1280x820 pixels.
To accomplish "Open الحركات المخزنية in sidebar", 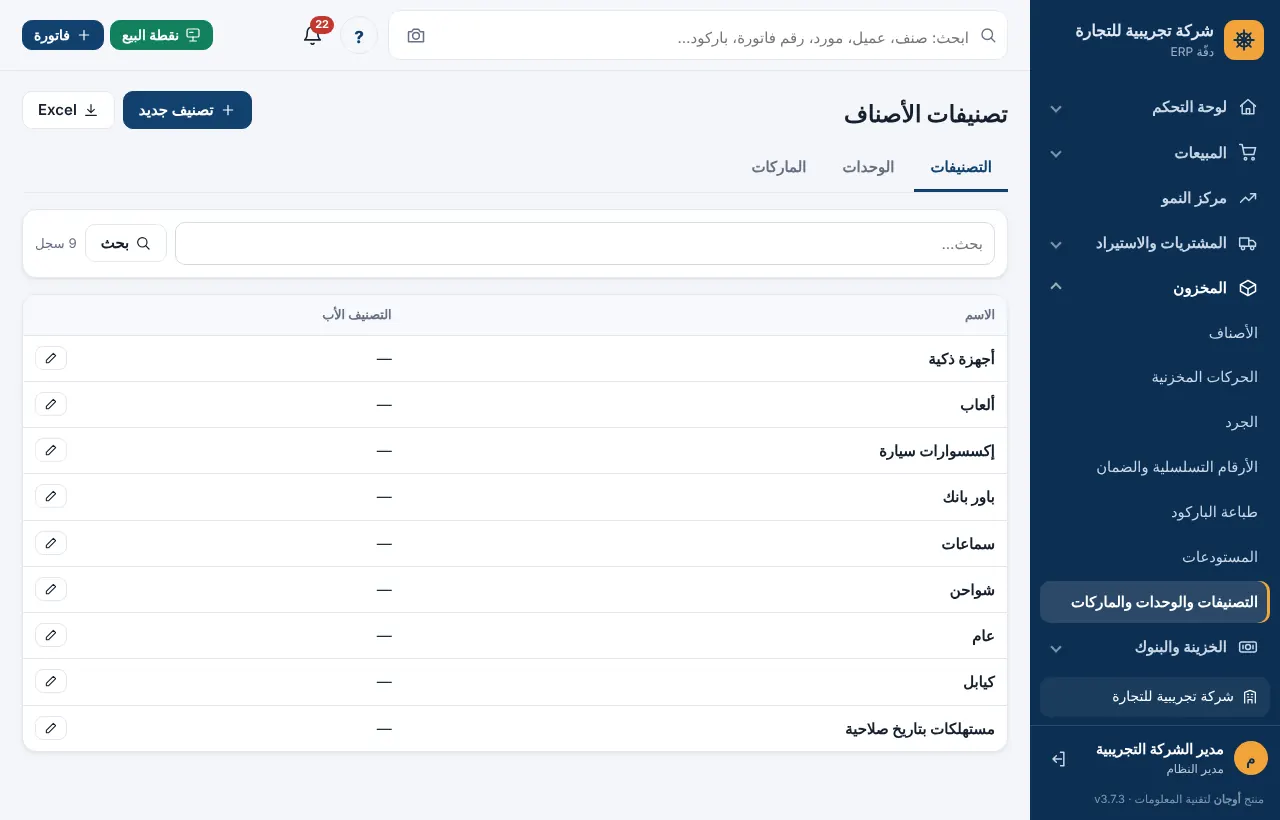I will pos(1155,377).
